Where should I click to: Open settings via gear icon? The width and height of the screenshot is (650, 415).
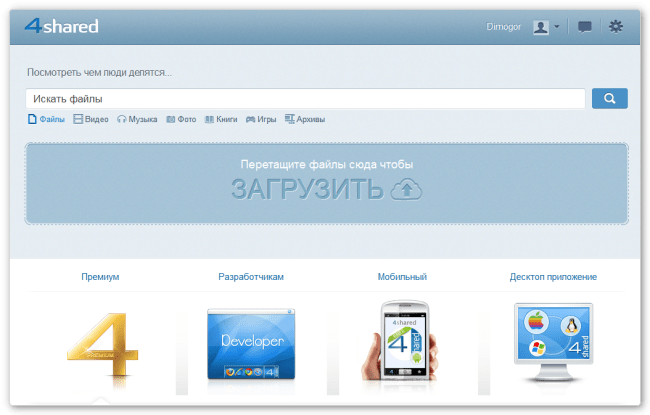(x=616, y=27)
